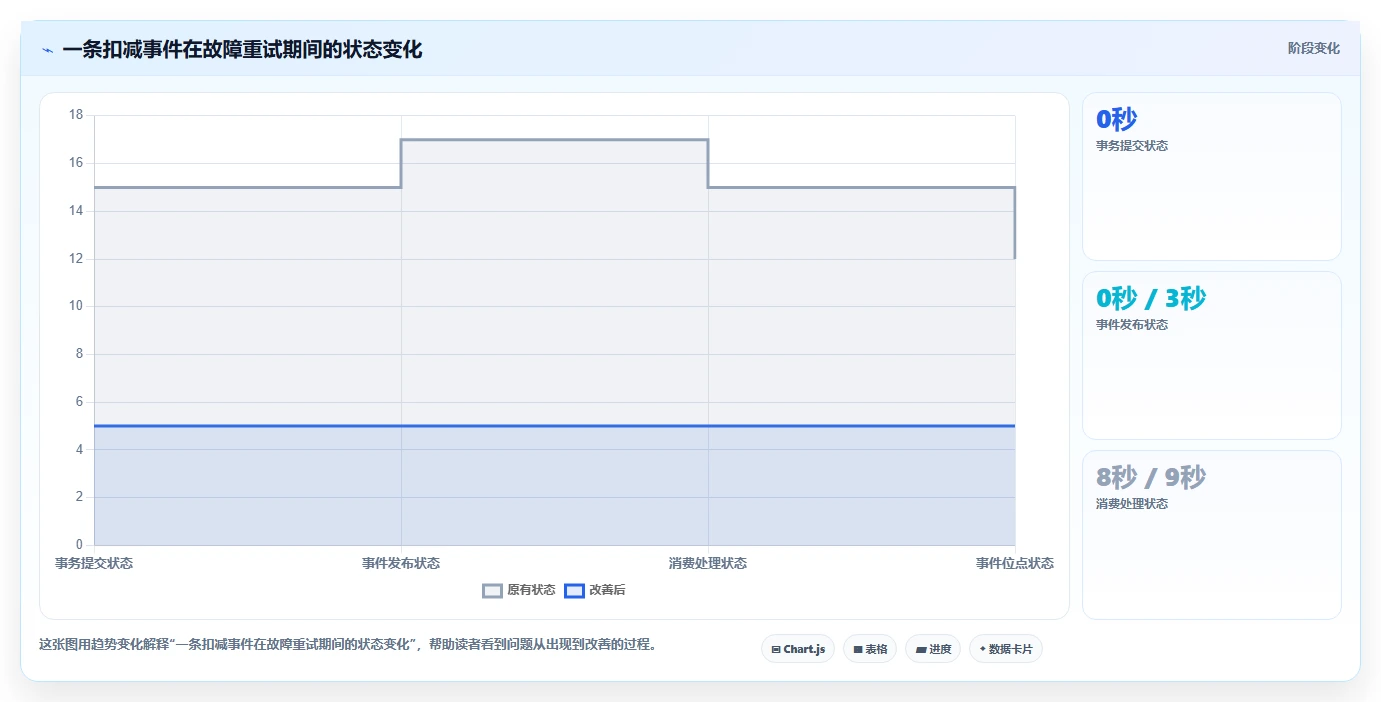Click the y-axis value 18
Viewport: 1381px width, 702px height.
(x=76, y=115)
